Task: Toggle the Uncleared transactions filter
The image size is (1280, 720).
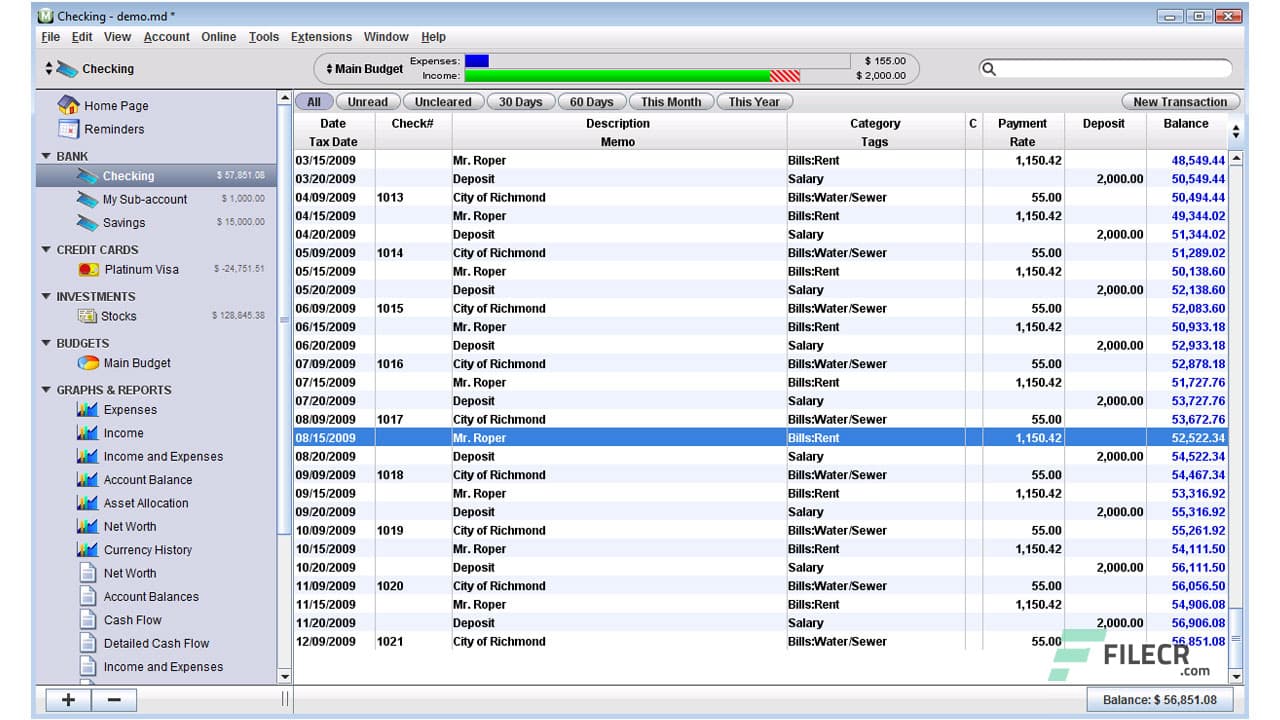Action: click(443, 102)
